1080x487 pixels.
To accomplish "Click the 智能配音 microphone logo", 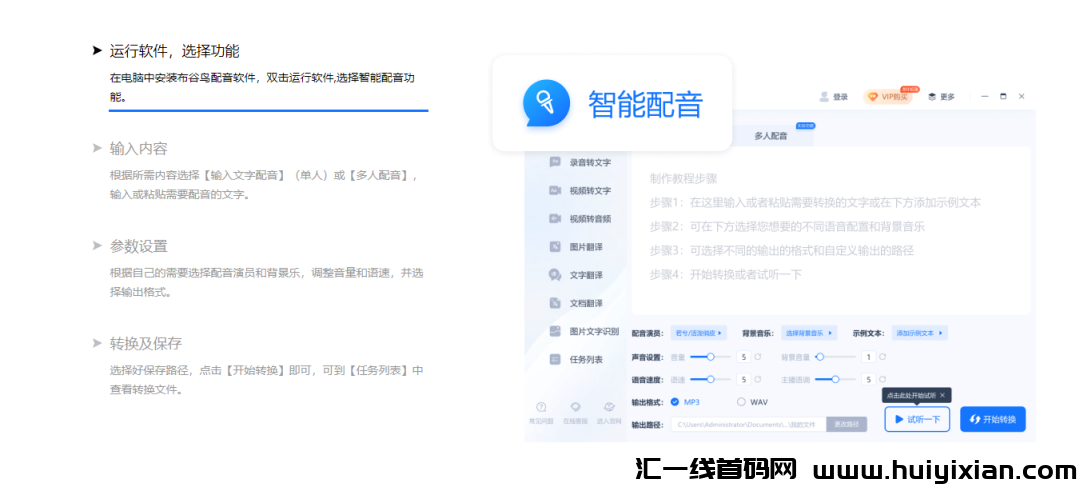I will [x=546, y=103].
